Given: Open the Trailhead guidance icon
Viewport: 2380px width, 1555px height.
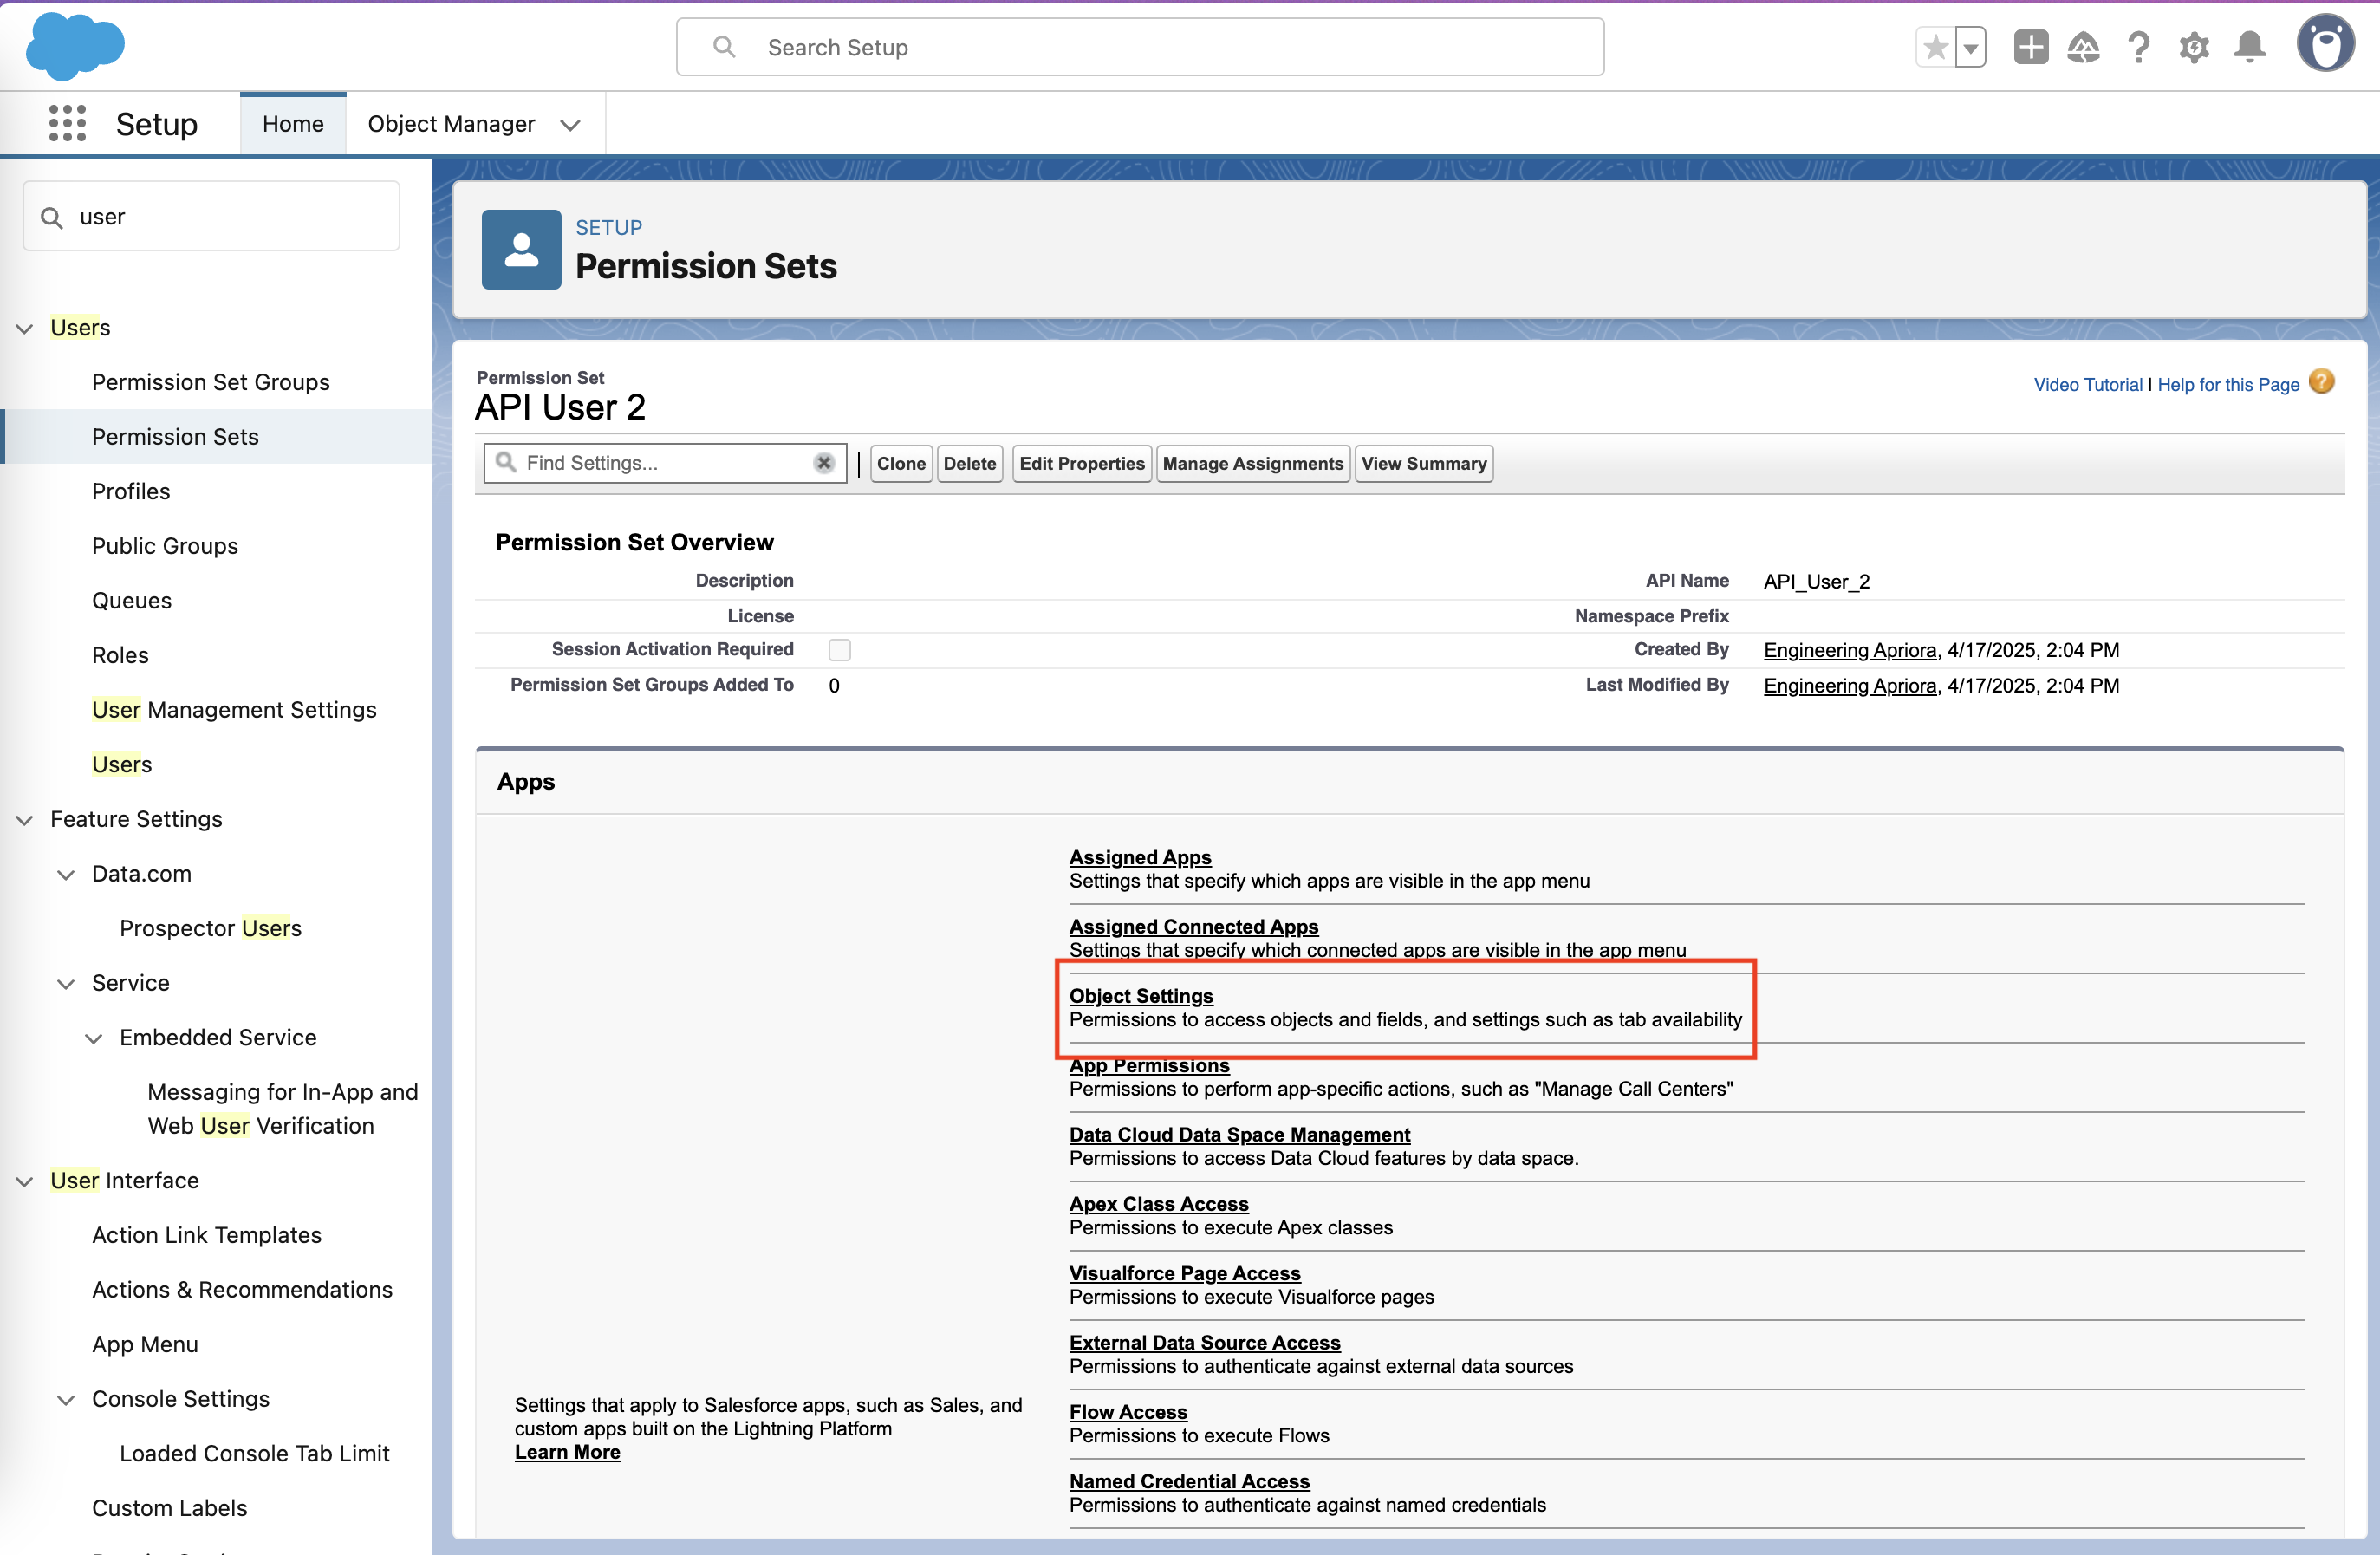Looking at the screenshot, I should click(2083, 47).
